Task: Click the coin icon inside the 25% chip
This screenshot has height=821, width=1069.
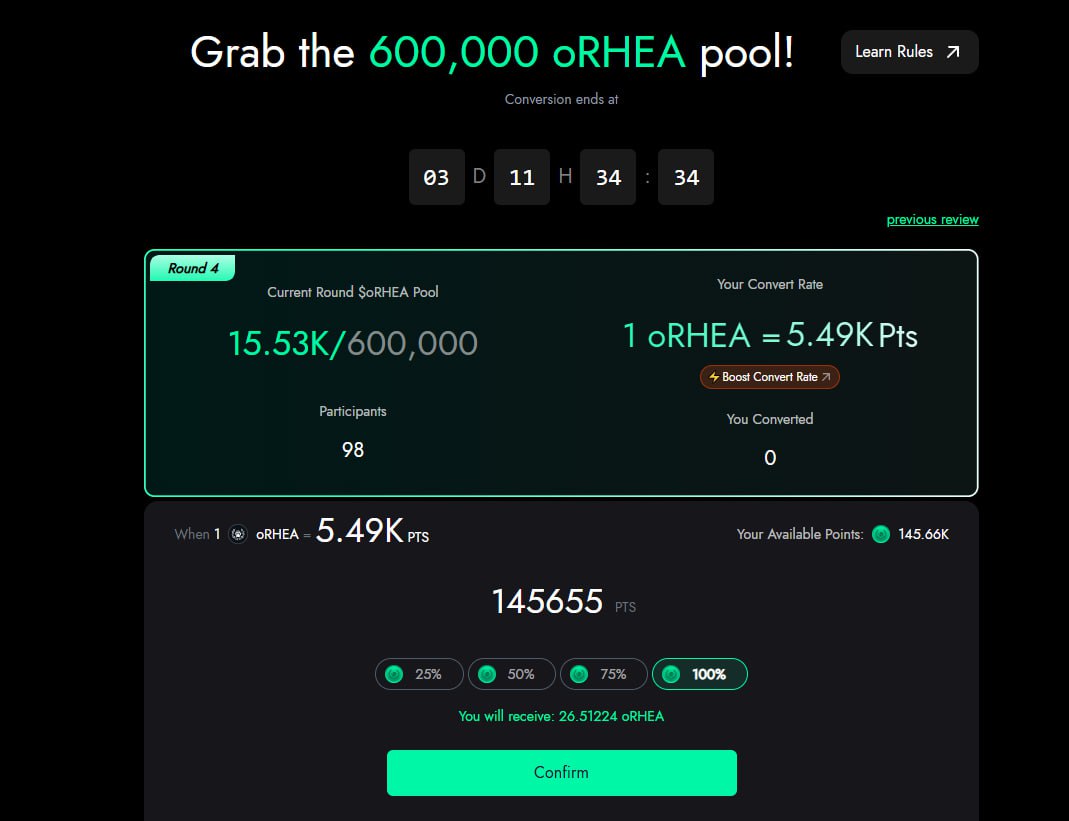Action: pos(394,674)
